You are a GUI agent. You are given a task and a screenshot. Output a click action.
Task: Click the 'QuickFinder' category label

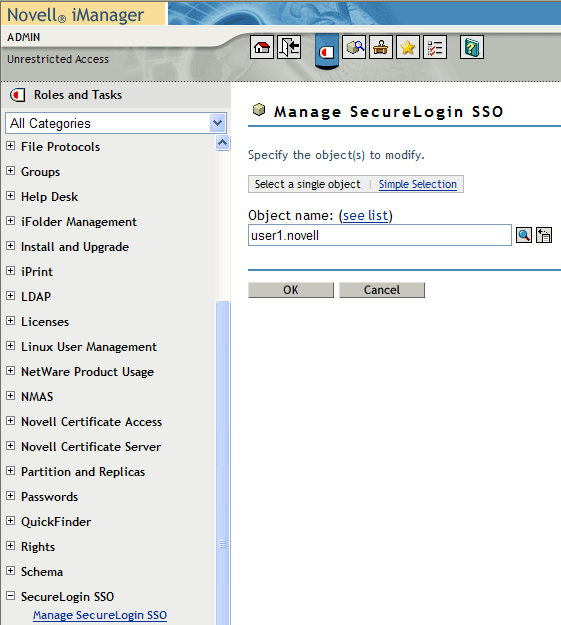56,522
